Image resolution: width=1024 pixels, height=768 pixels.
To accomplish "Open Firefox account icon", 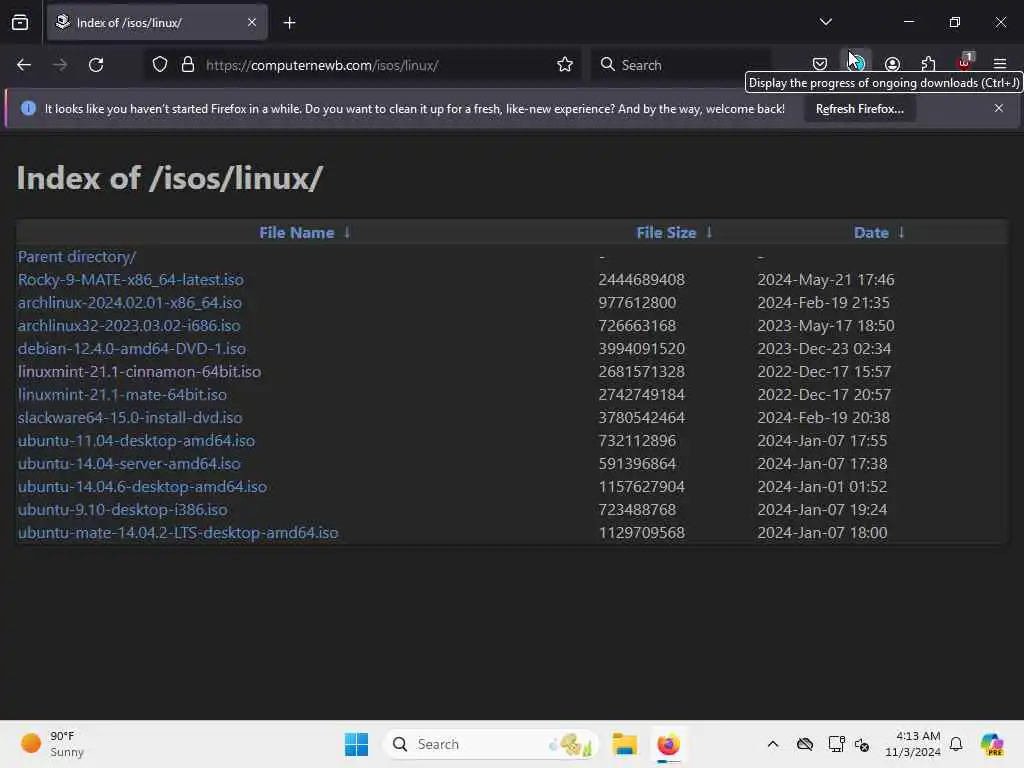I will pos(892,64).
